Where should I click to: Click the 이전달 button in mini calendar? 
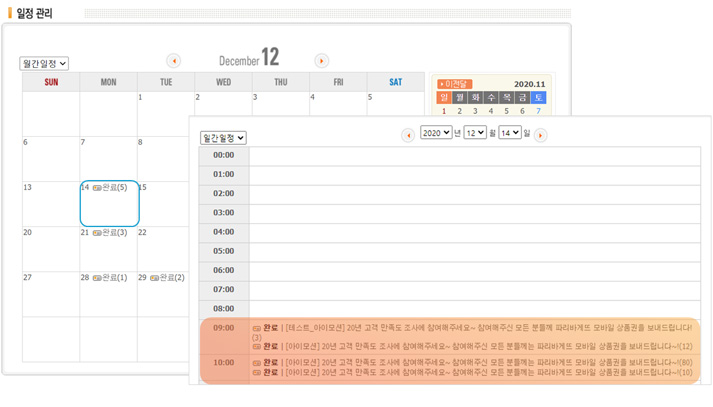tap(455, 85)
